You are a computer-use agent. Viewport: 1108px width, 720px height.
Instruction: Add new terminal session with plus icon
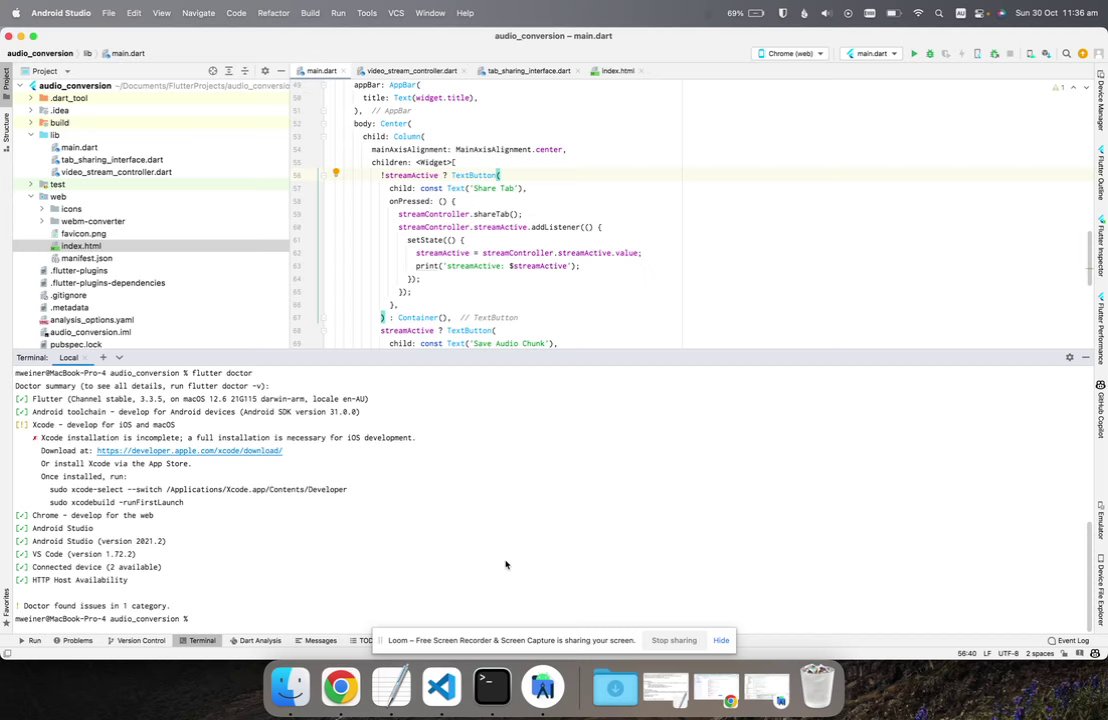pyautogui.click(x=102, y=357)
